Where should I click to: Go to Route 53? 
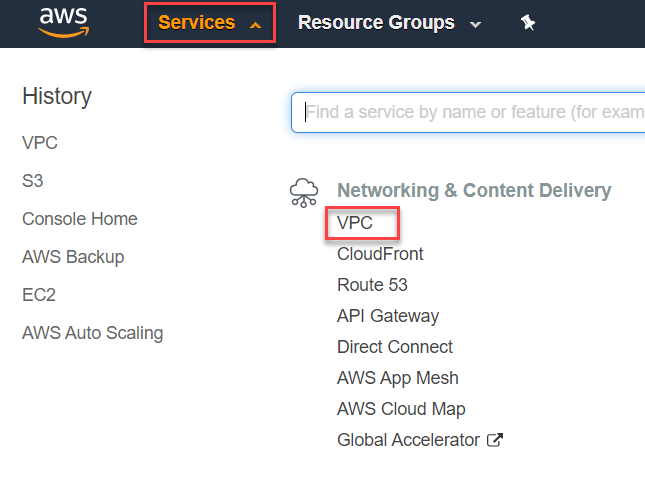(x=372, y=285)
